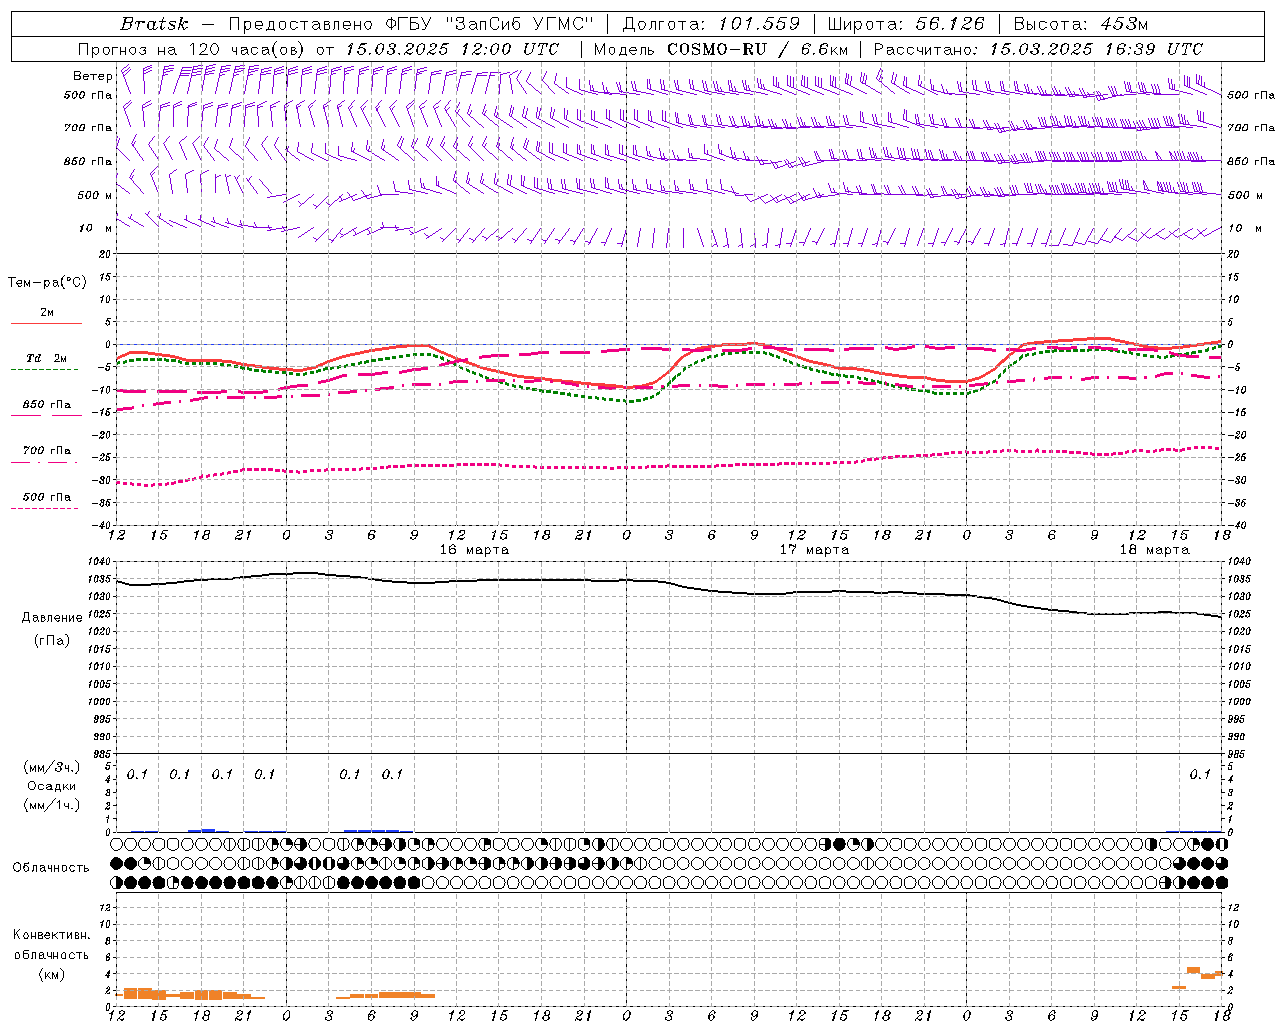The image size is (1280, 1024).
Task: Select the Тем-ра(°C) axis title
Action: [47, 283]
